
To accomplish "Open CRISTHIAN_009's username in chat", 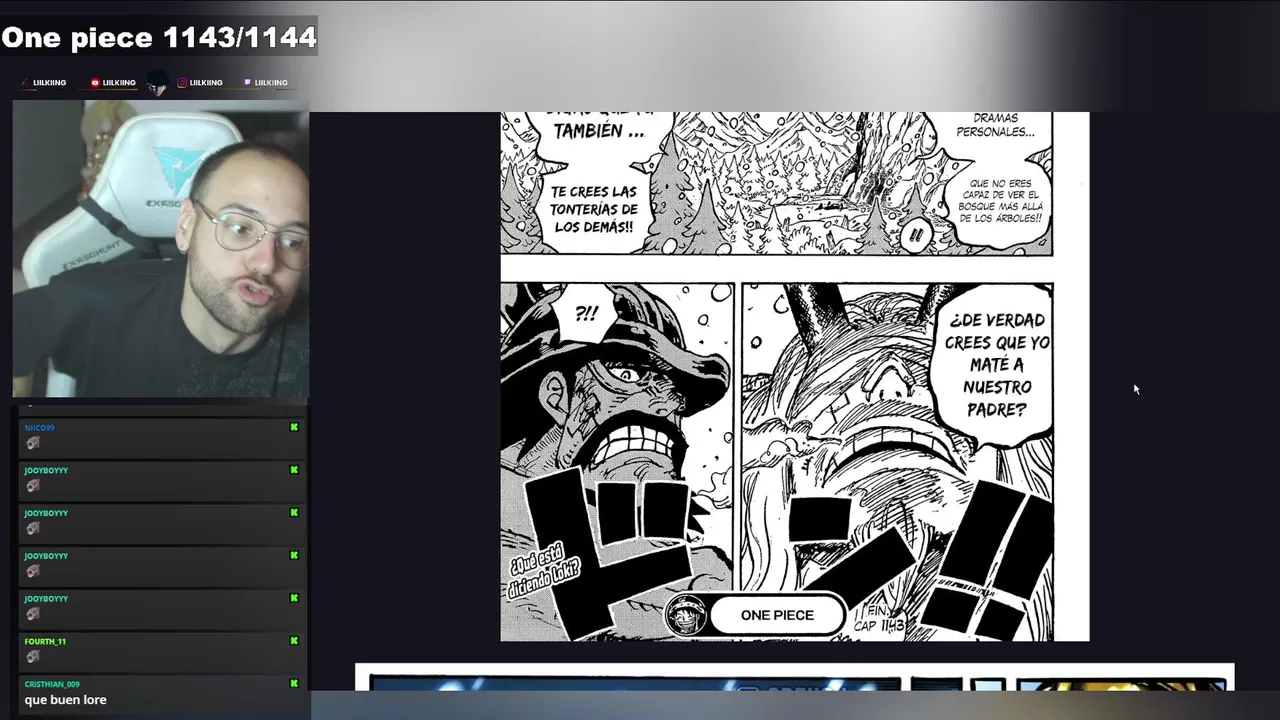I will pos(52,685).
